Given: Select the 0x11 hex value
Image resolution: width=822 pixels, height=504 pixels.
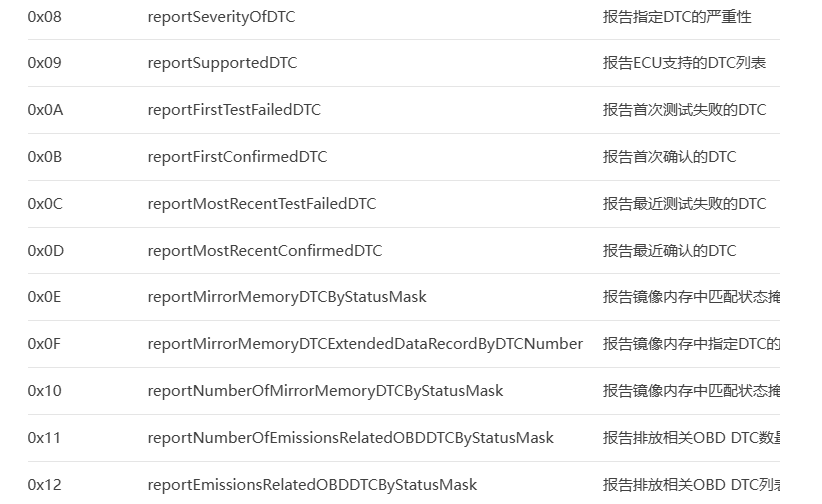Looking at the screenshot, I should pos(44,438).
